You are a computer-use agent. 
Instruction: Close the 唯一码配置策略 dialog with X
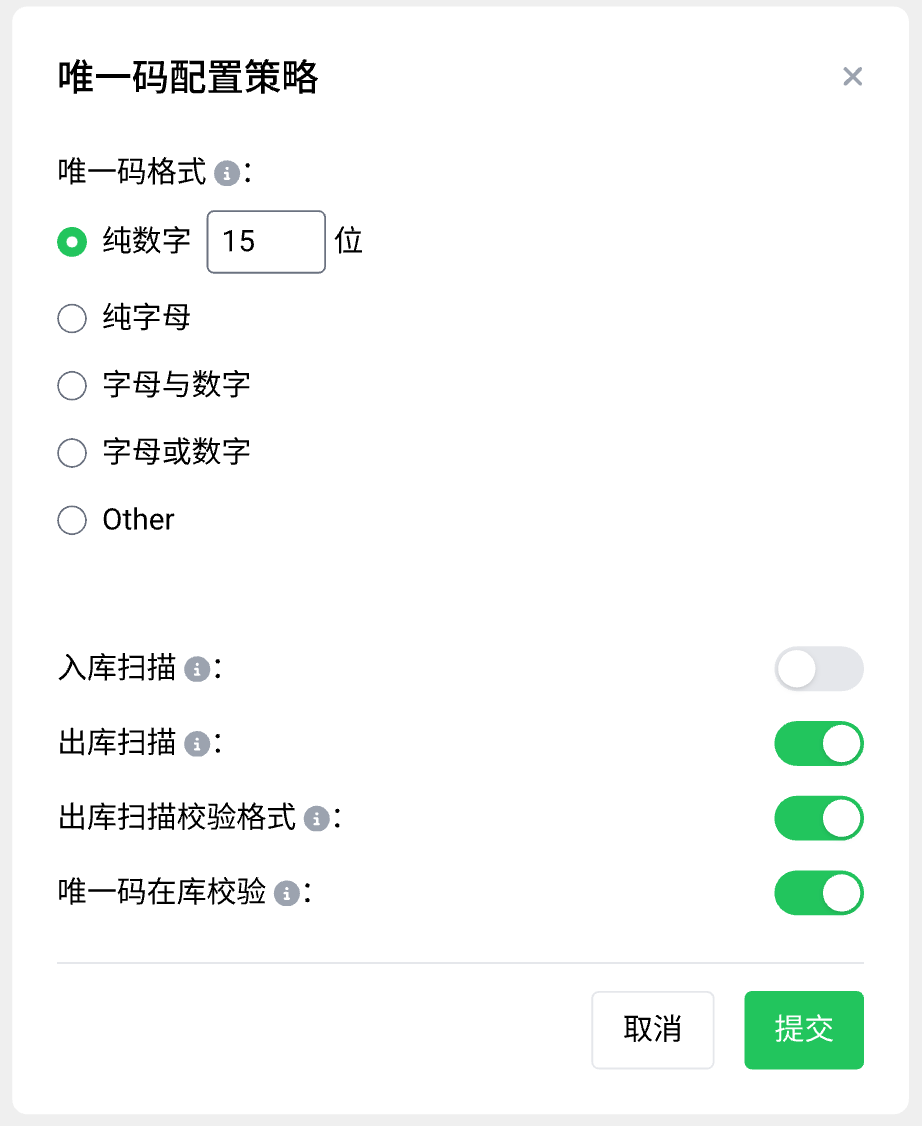click(852, 77)
